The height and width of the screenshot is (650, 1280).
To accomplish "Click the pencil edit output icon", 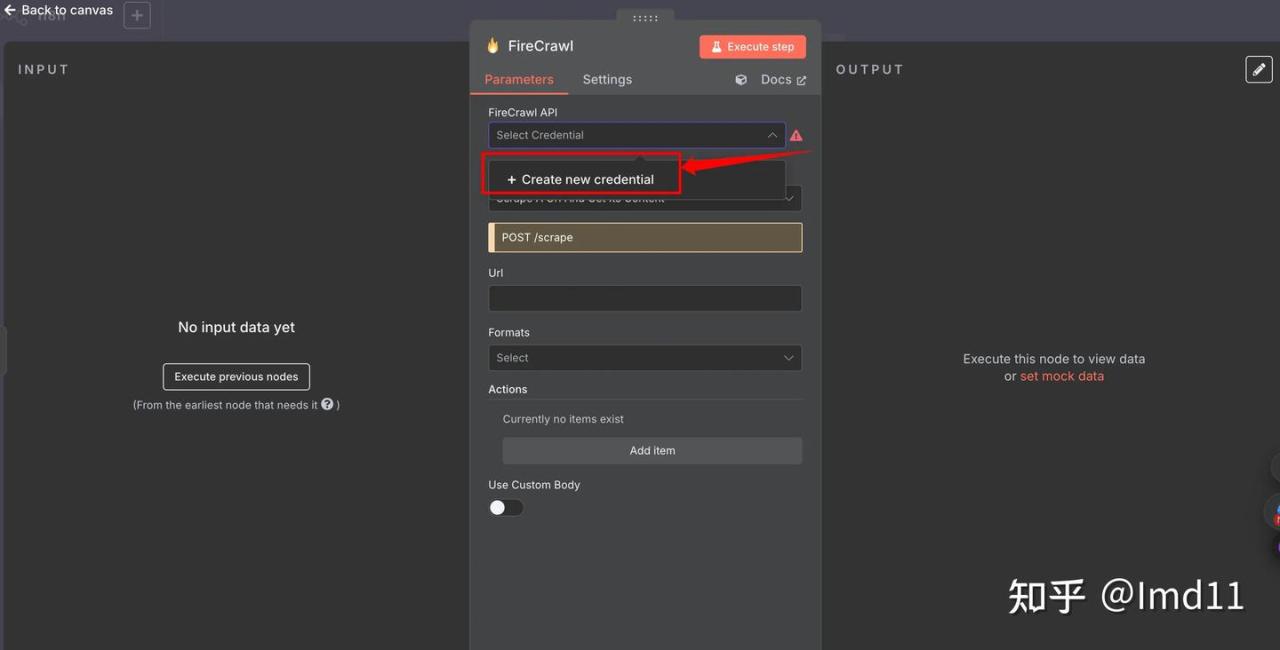I will point(1258,69).
